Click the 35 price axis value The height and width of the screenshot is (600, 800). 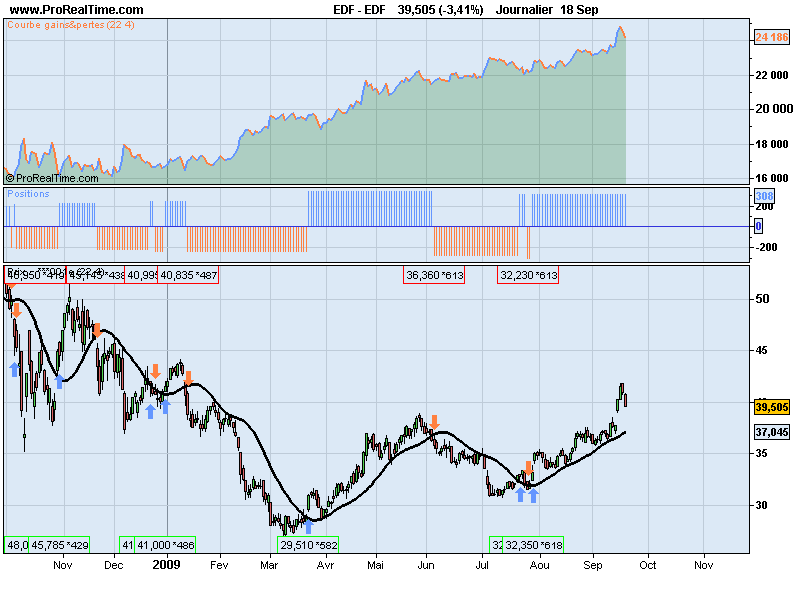[x=761, y=453]
